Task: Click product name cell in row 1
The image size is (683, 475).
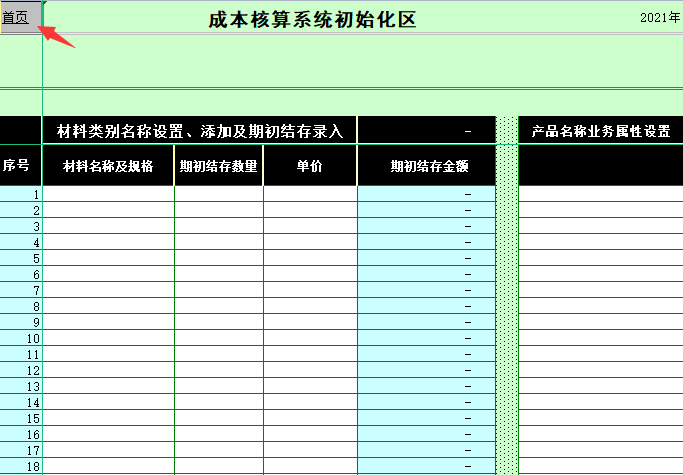Action: (x=601, y=194)
